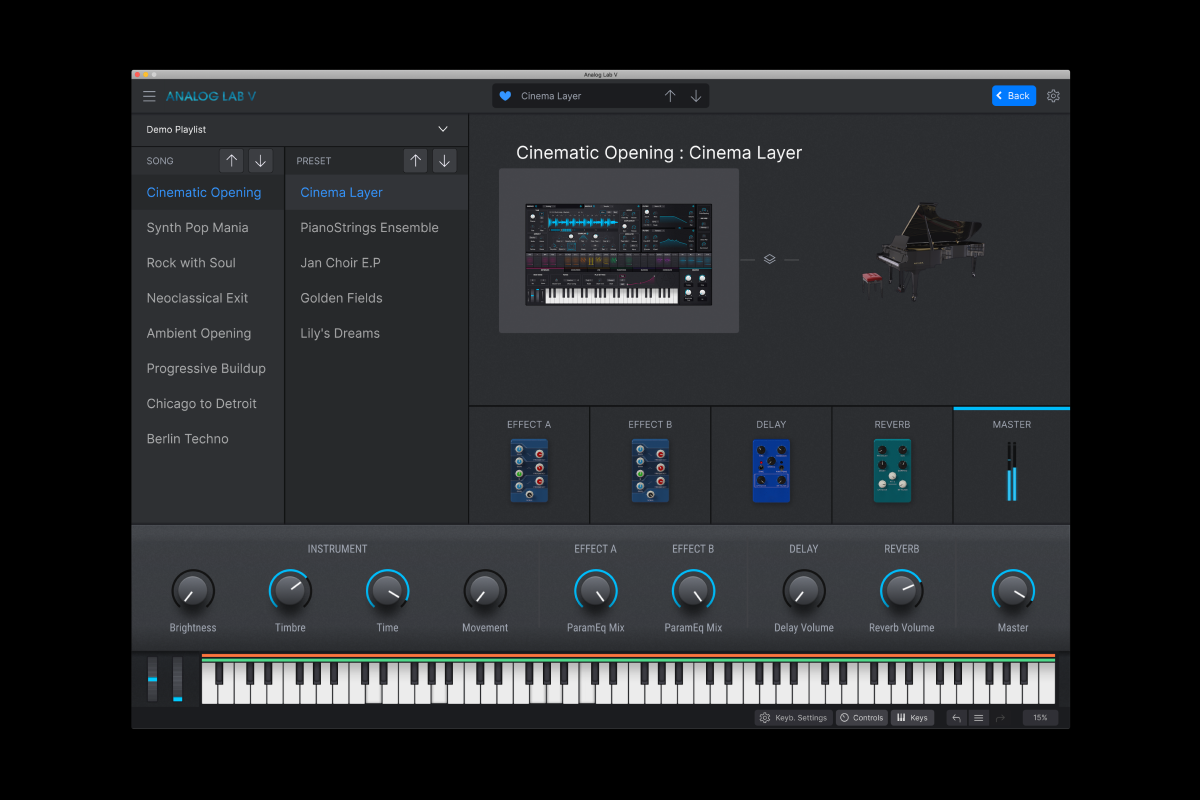Click the pitch bend wheel

click(x=153, y=679)
